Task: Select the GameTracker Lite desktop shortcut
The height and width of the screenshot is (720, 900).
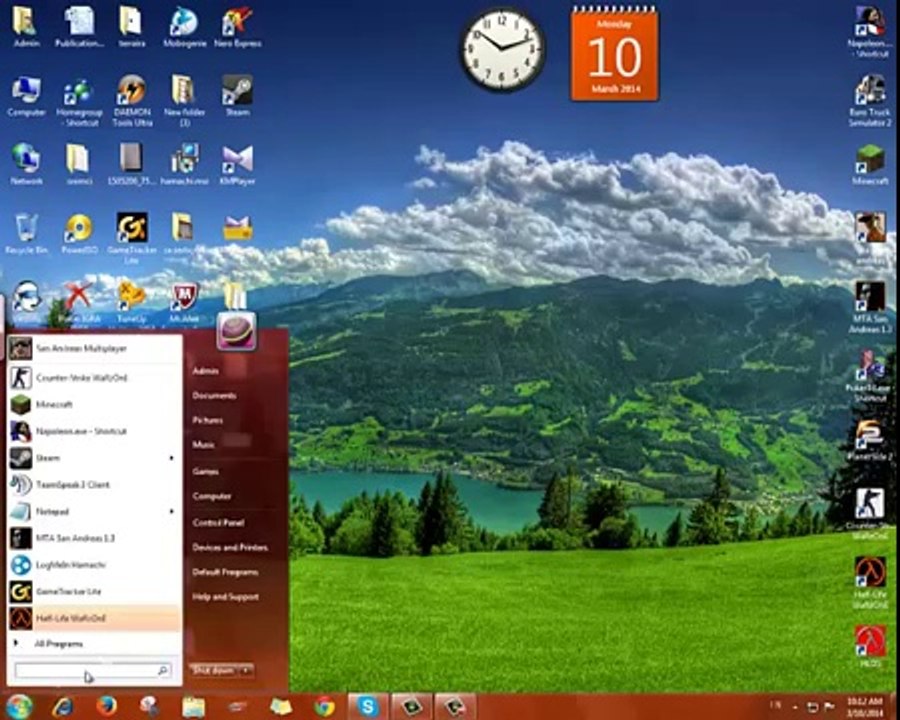Action: [x=132, y=238]
